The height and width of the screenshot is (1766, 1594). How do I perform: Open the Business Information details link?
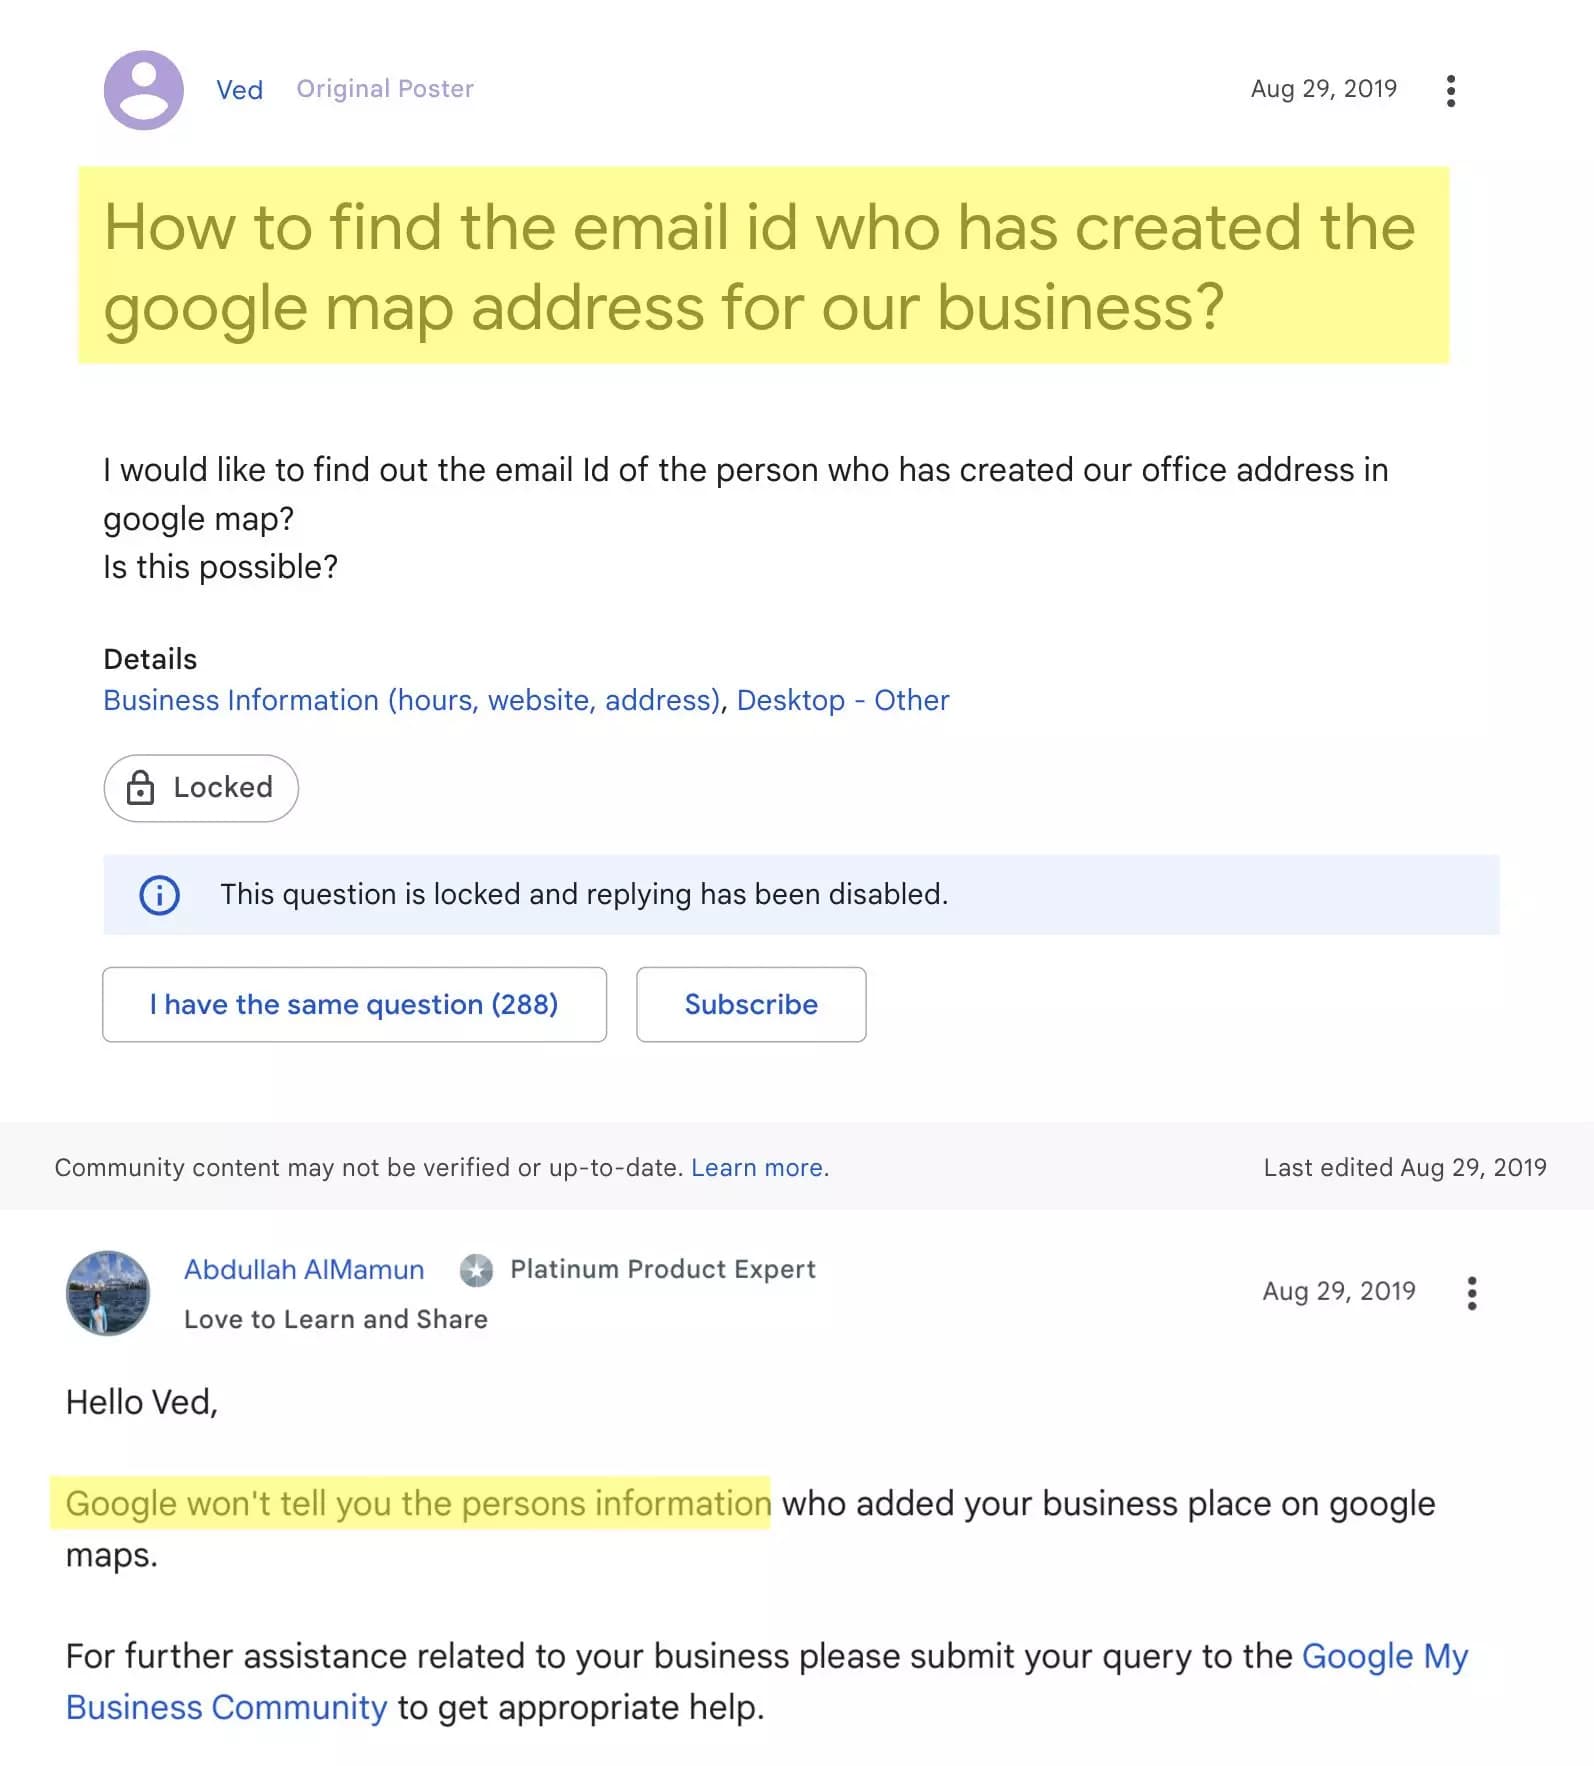pos(410,700)
